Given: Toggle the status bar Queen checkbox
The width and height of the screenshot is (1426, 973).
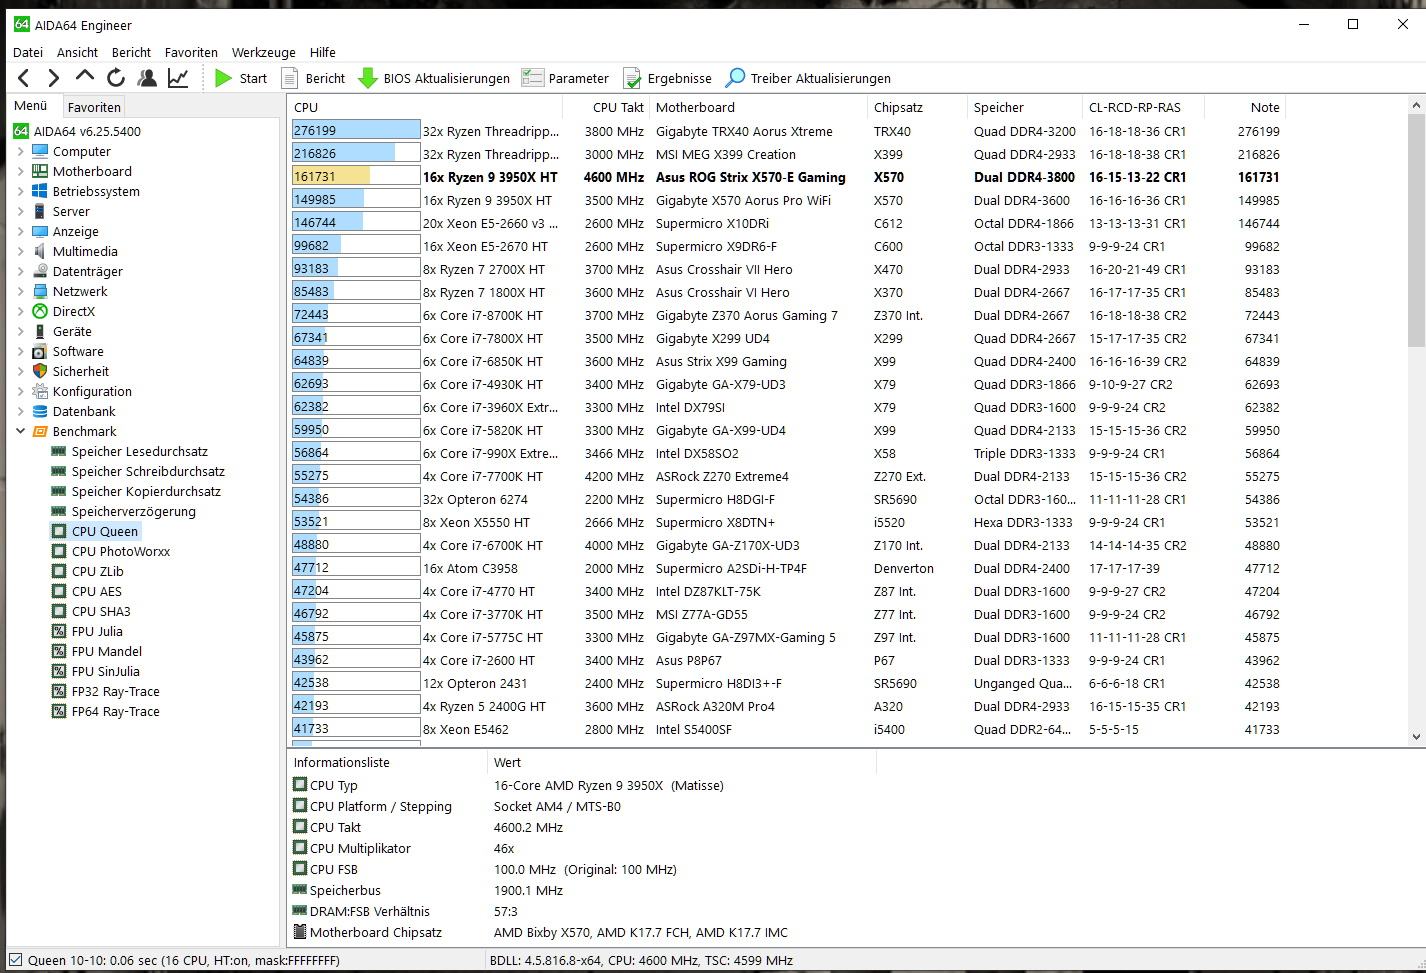Looking at the screenshot, I should (x=15, y=960).
